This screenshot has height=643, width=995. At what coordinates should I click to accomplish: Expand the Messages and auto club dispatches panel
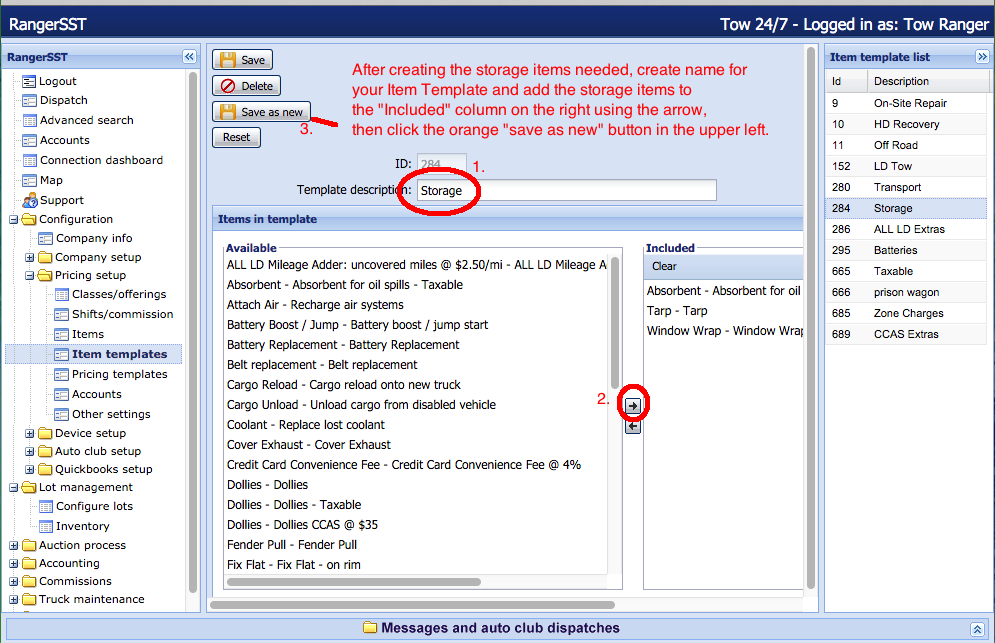(x=977, y=629)
